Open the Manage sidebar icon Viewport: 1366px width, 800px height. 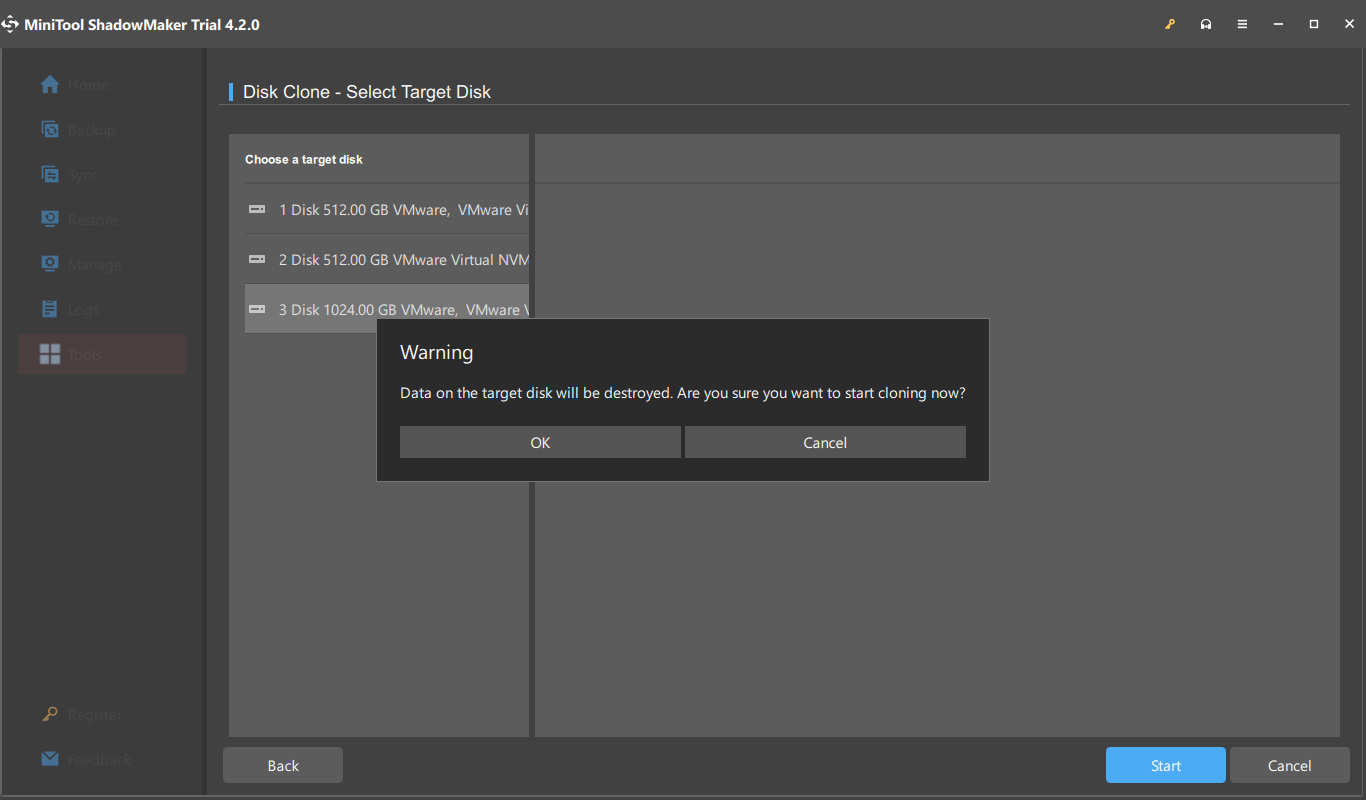coord(50,265)
